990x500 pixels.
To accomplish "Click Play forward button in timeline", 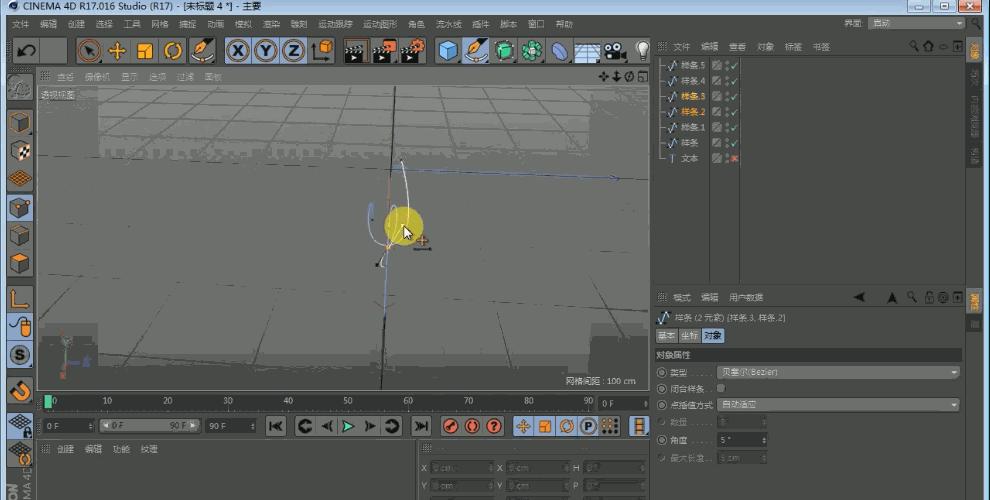I will [348, 426].
